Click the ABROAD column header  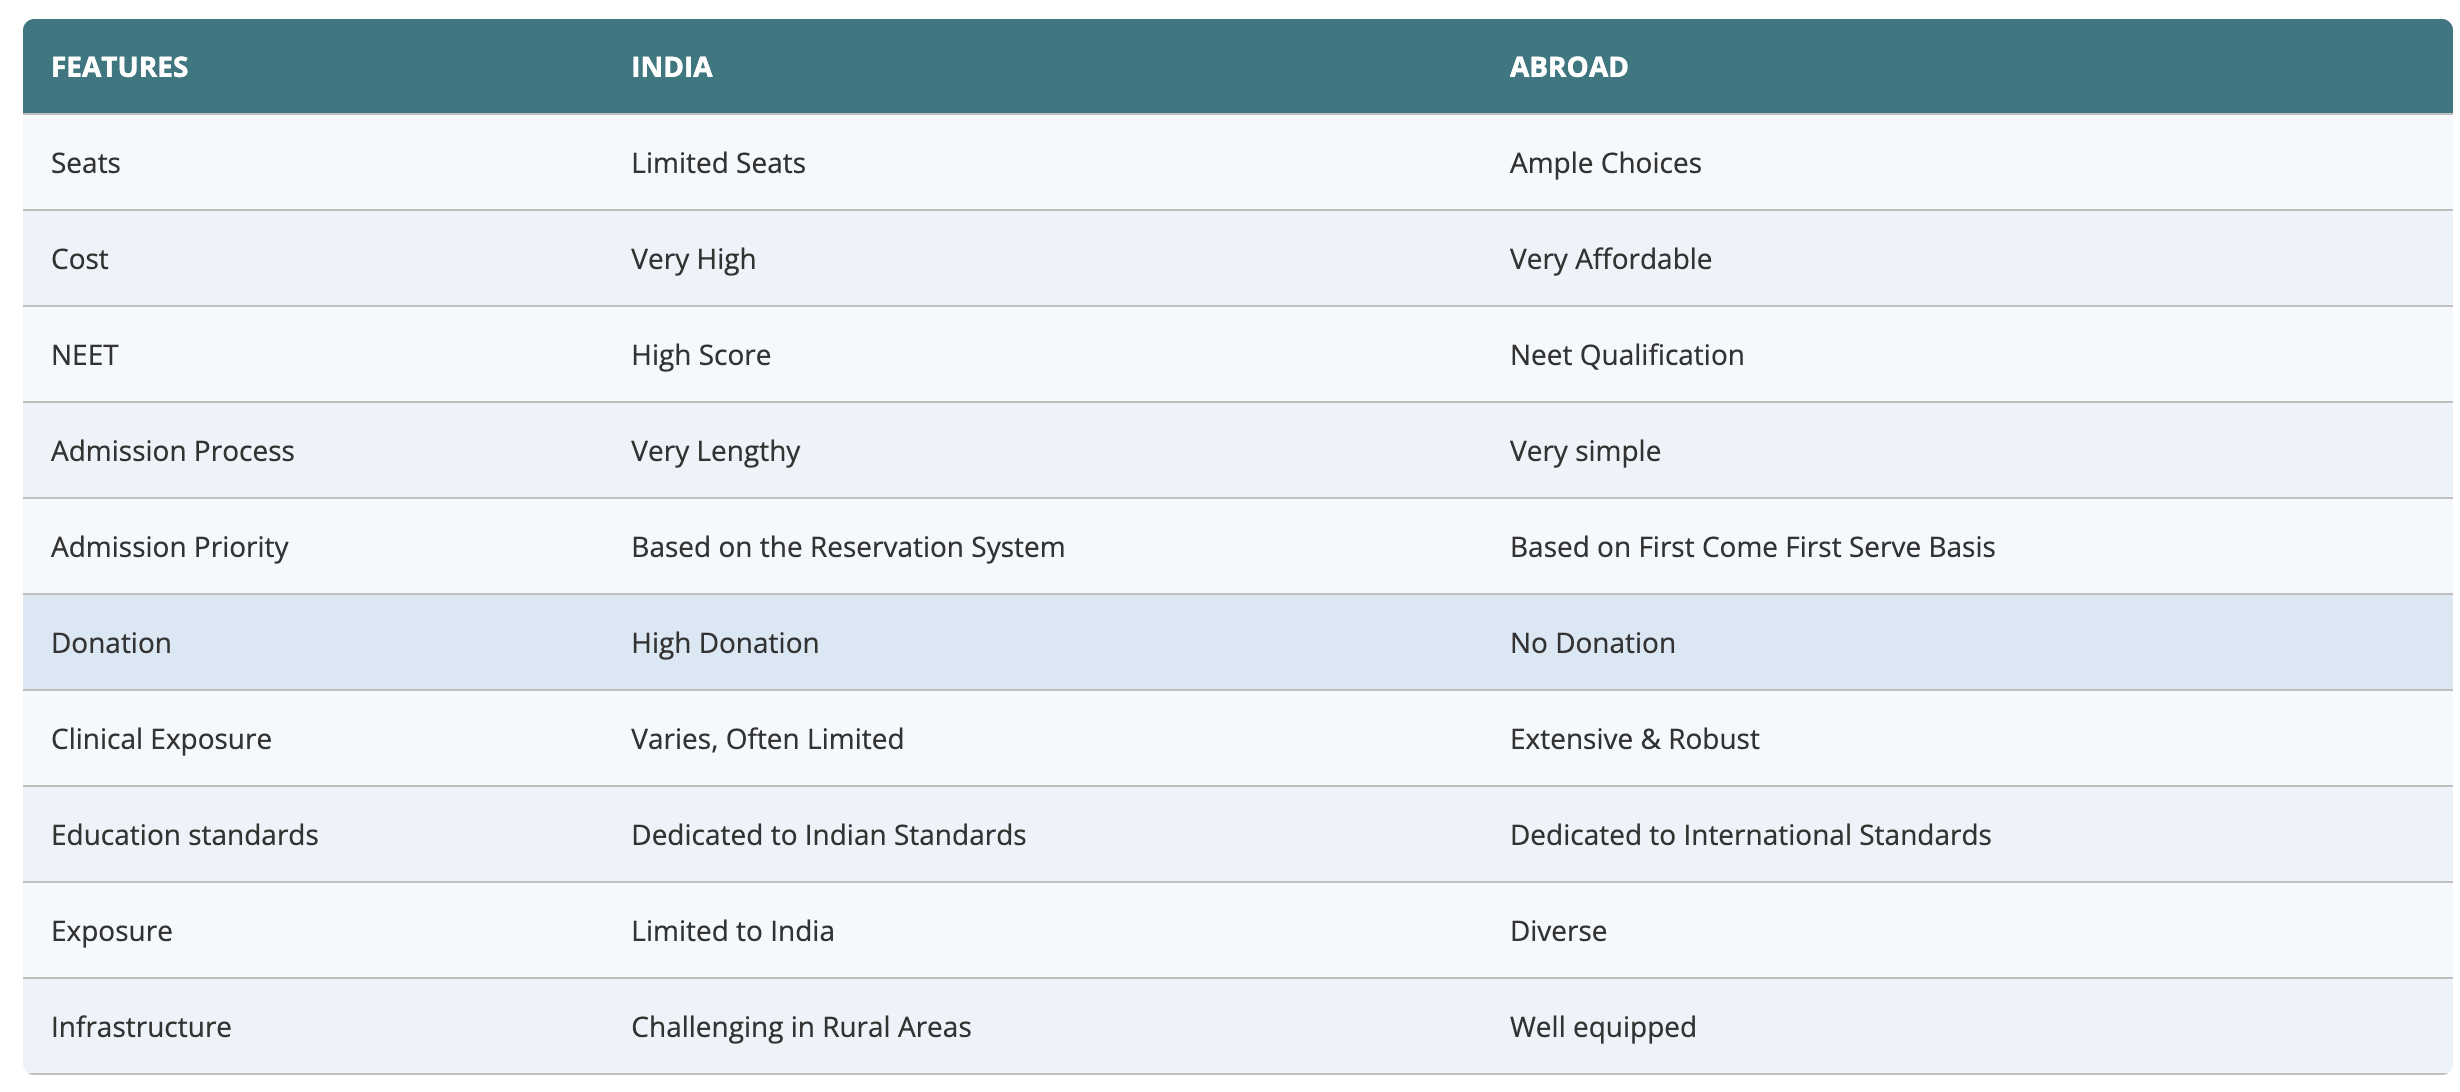coord(1568,67)
